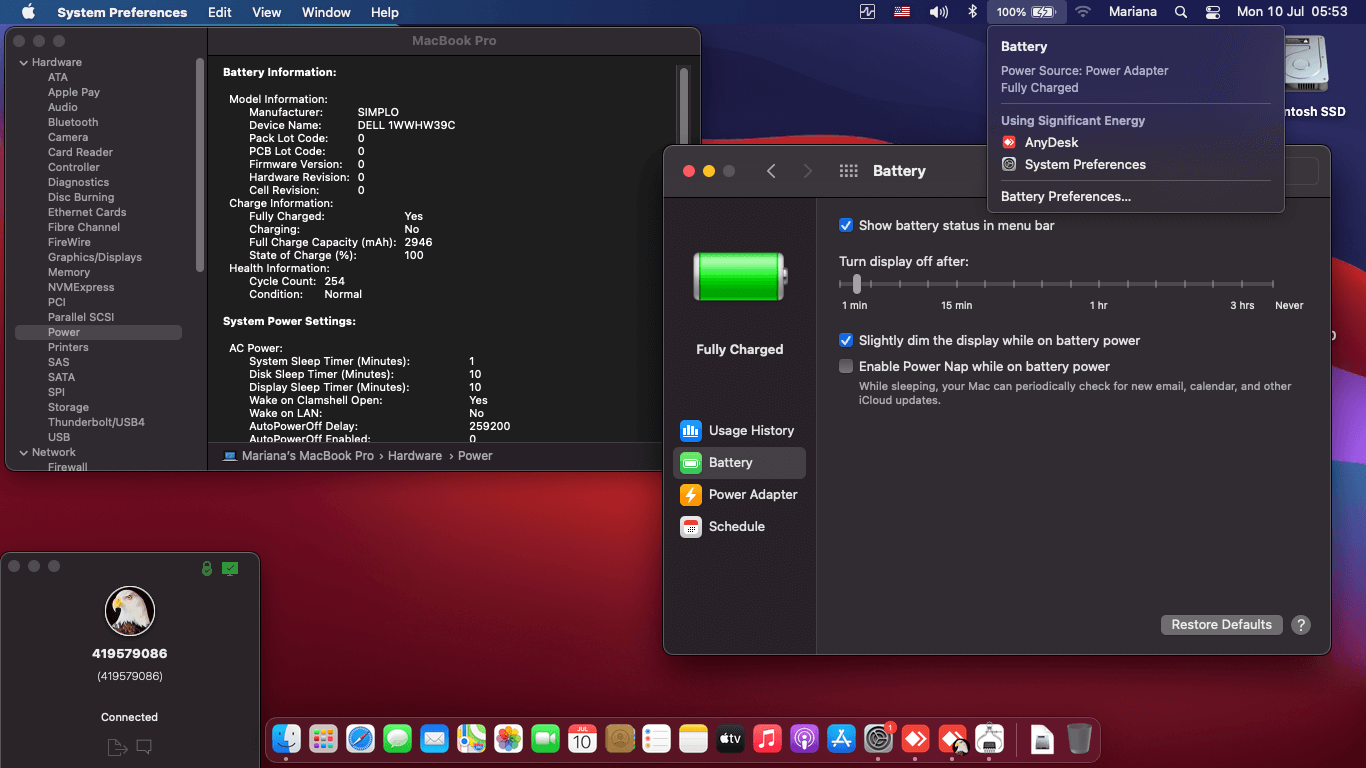Open Reminders from the Dock
The width and height of the screenshot is (1366, 768).
pyautogui.click(x=656, y=739)
